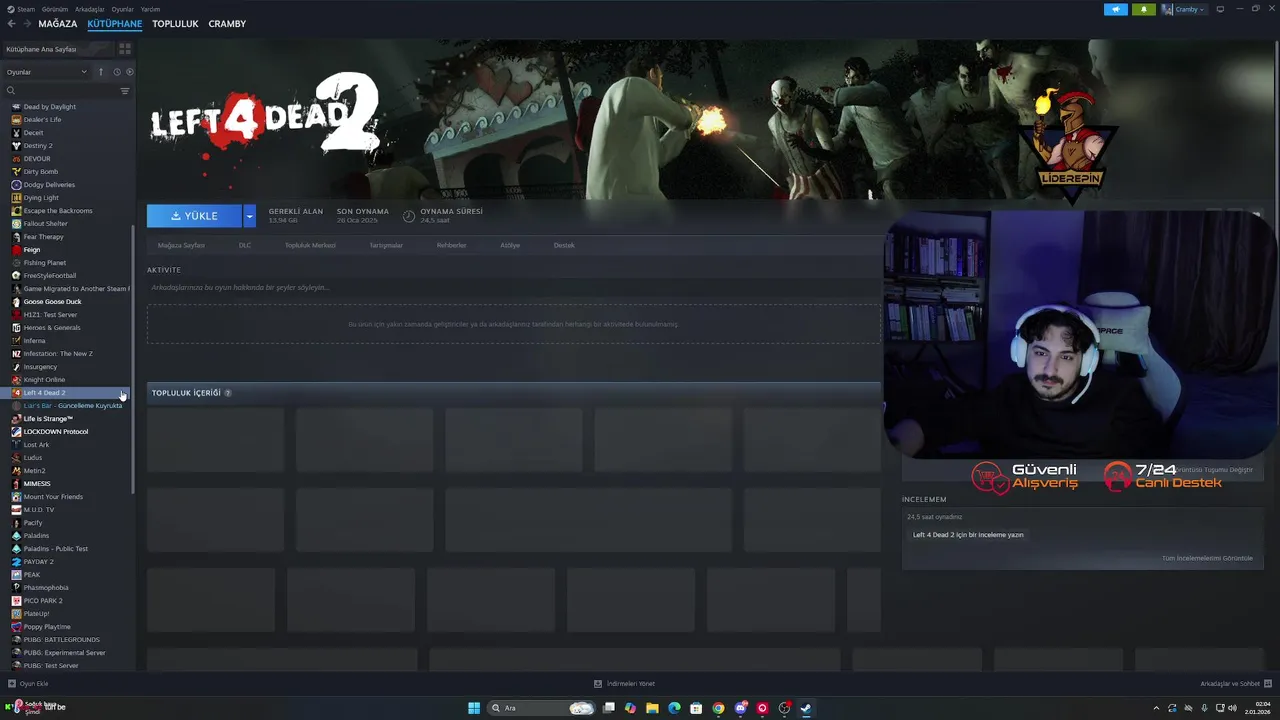Click the forward navigation arrow
Screen dimensions: 1280x720
(x=25, y=23)
